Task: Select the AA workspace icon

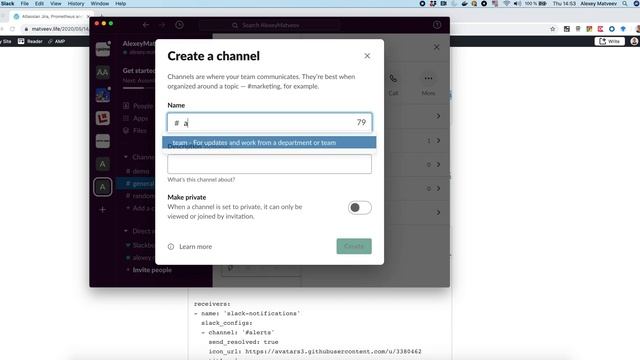Action: 102,73
